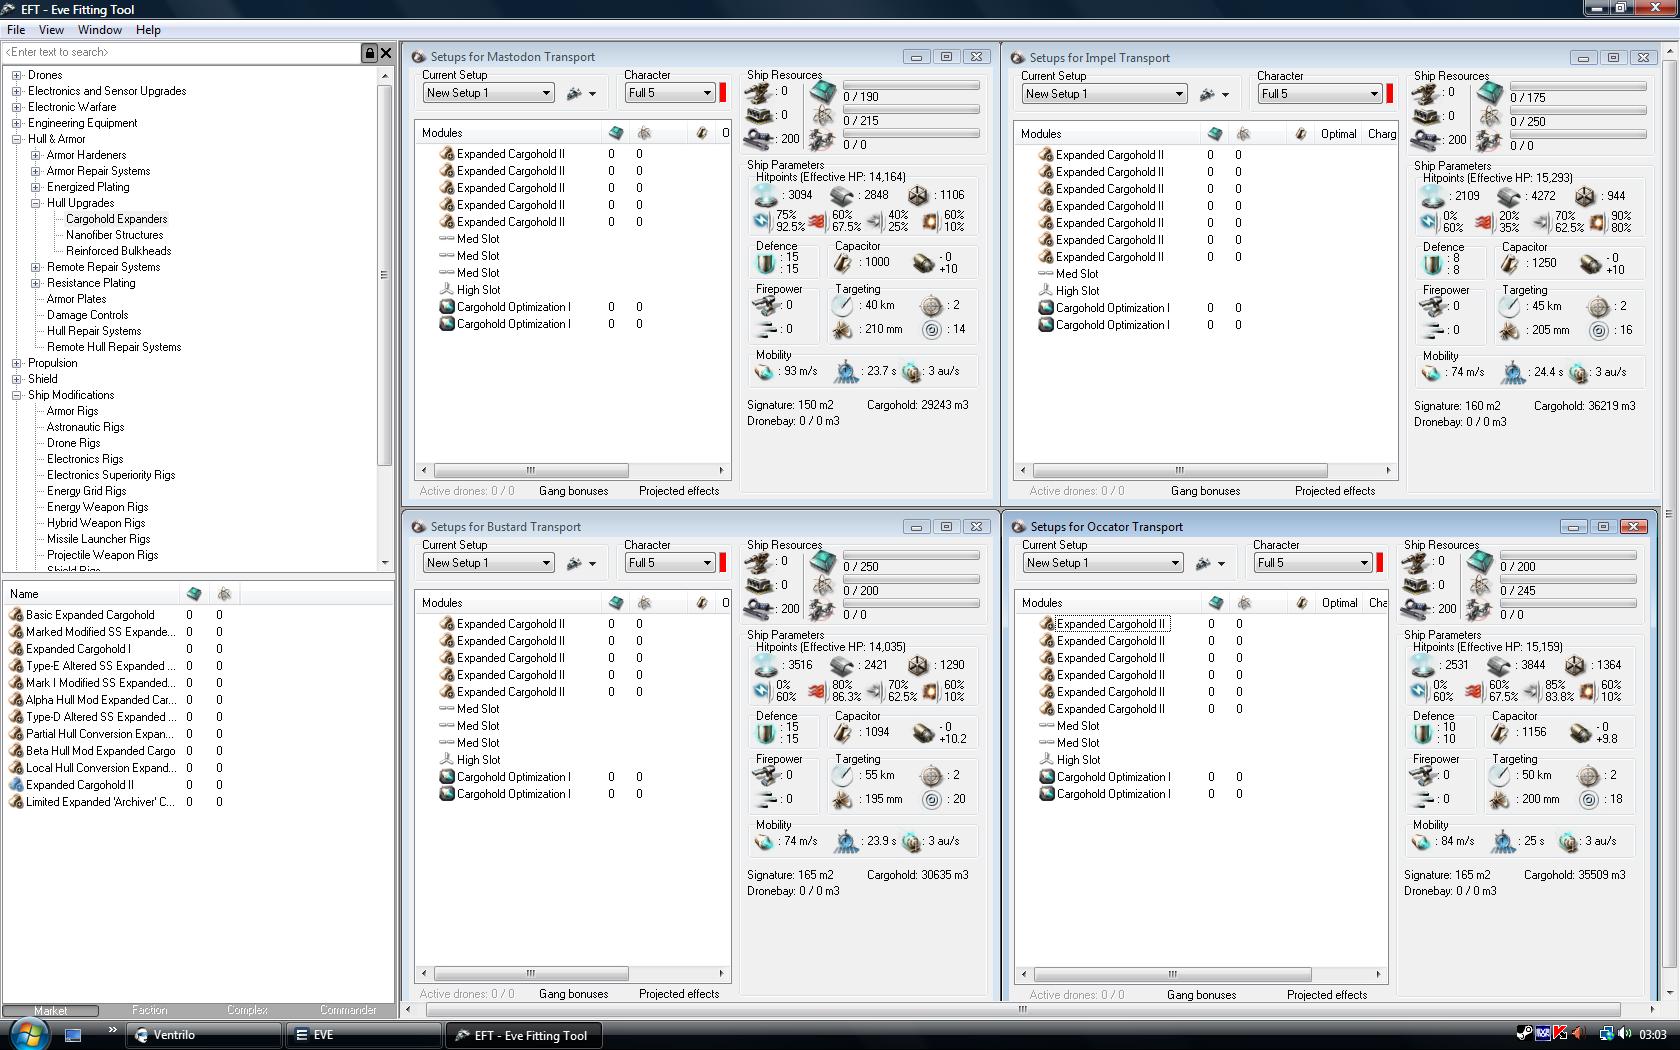
Task: Click the targeting range icon showing 40 km
Action: 844,305
